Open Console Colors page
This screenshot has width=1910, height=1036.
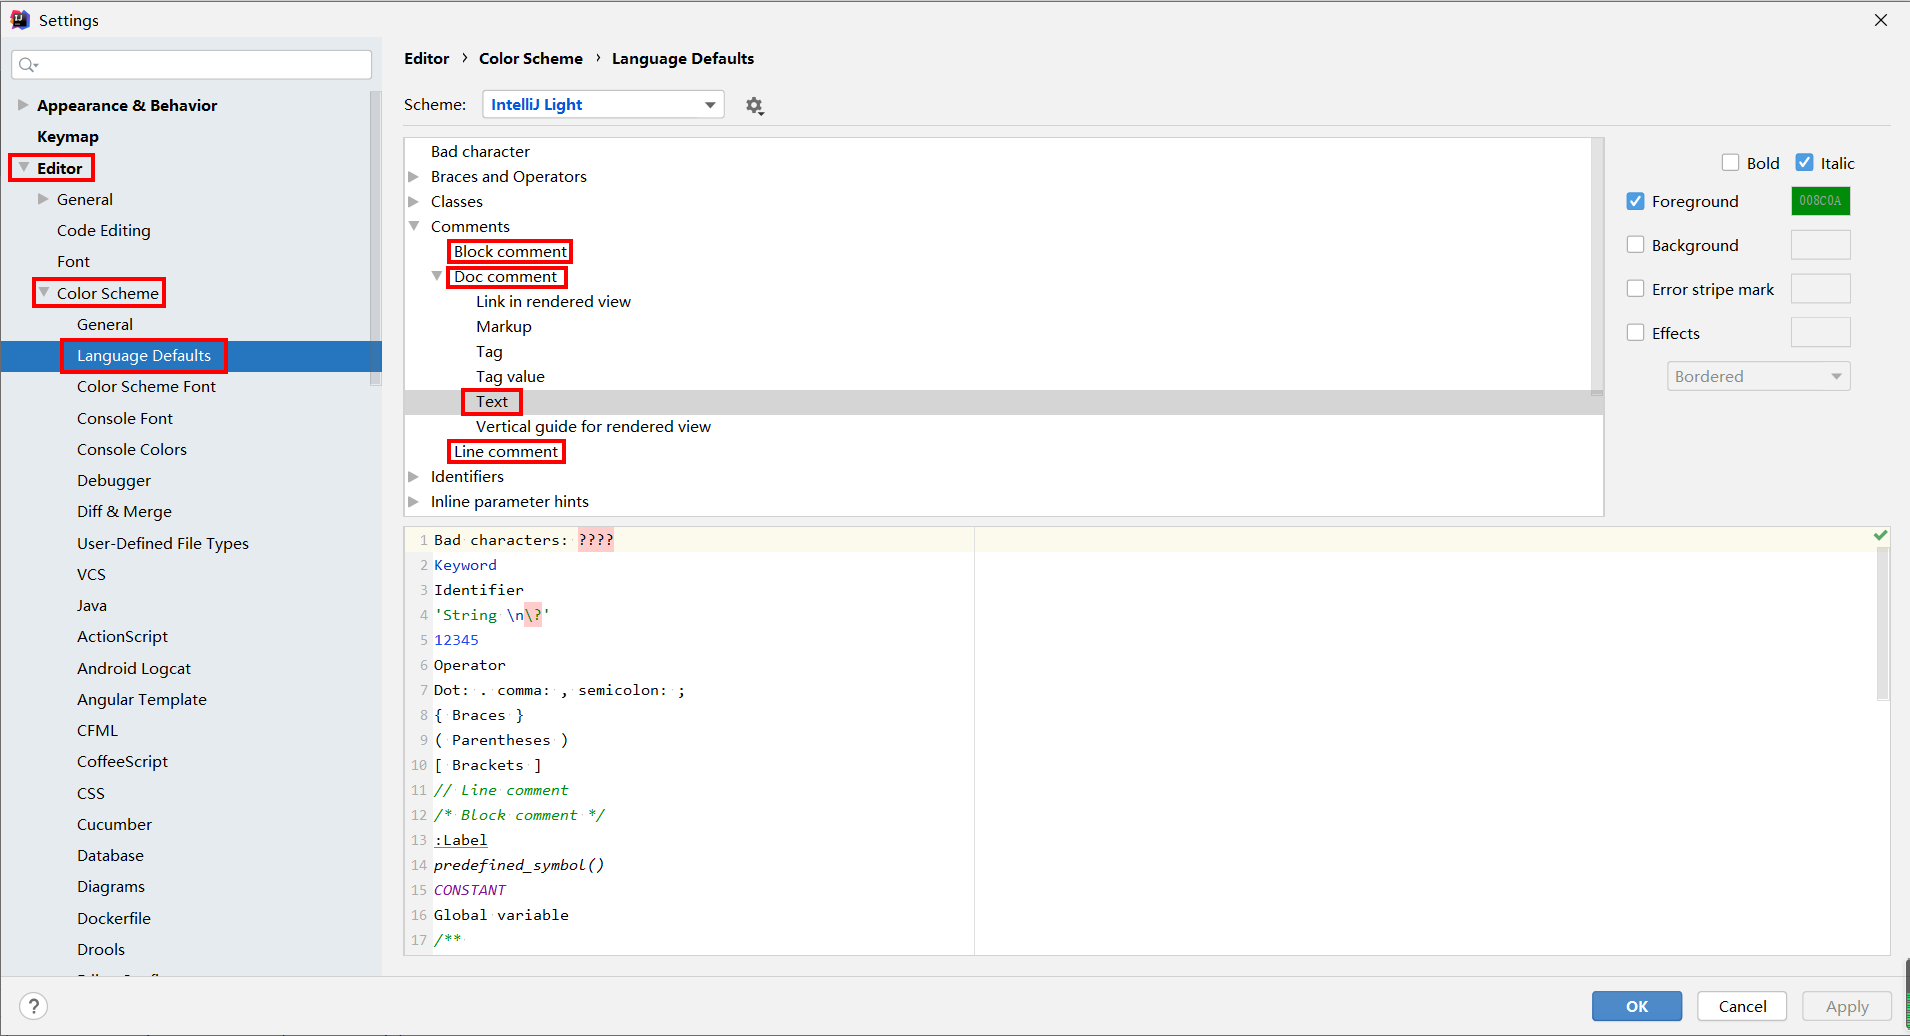[132, 449]
